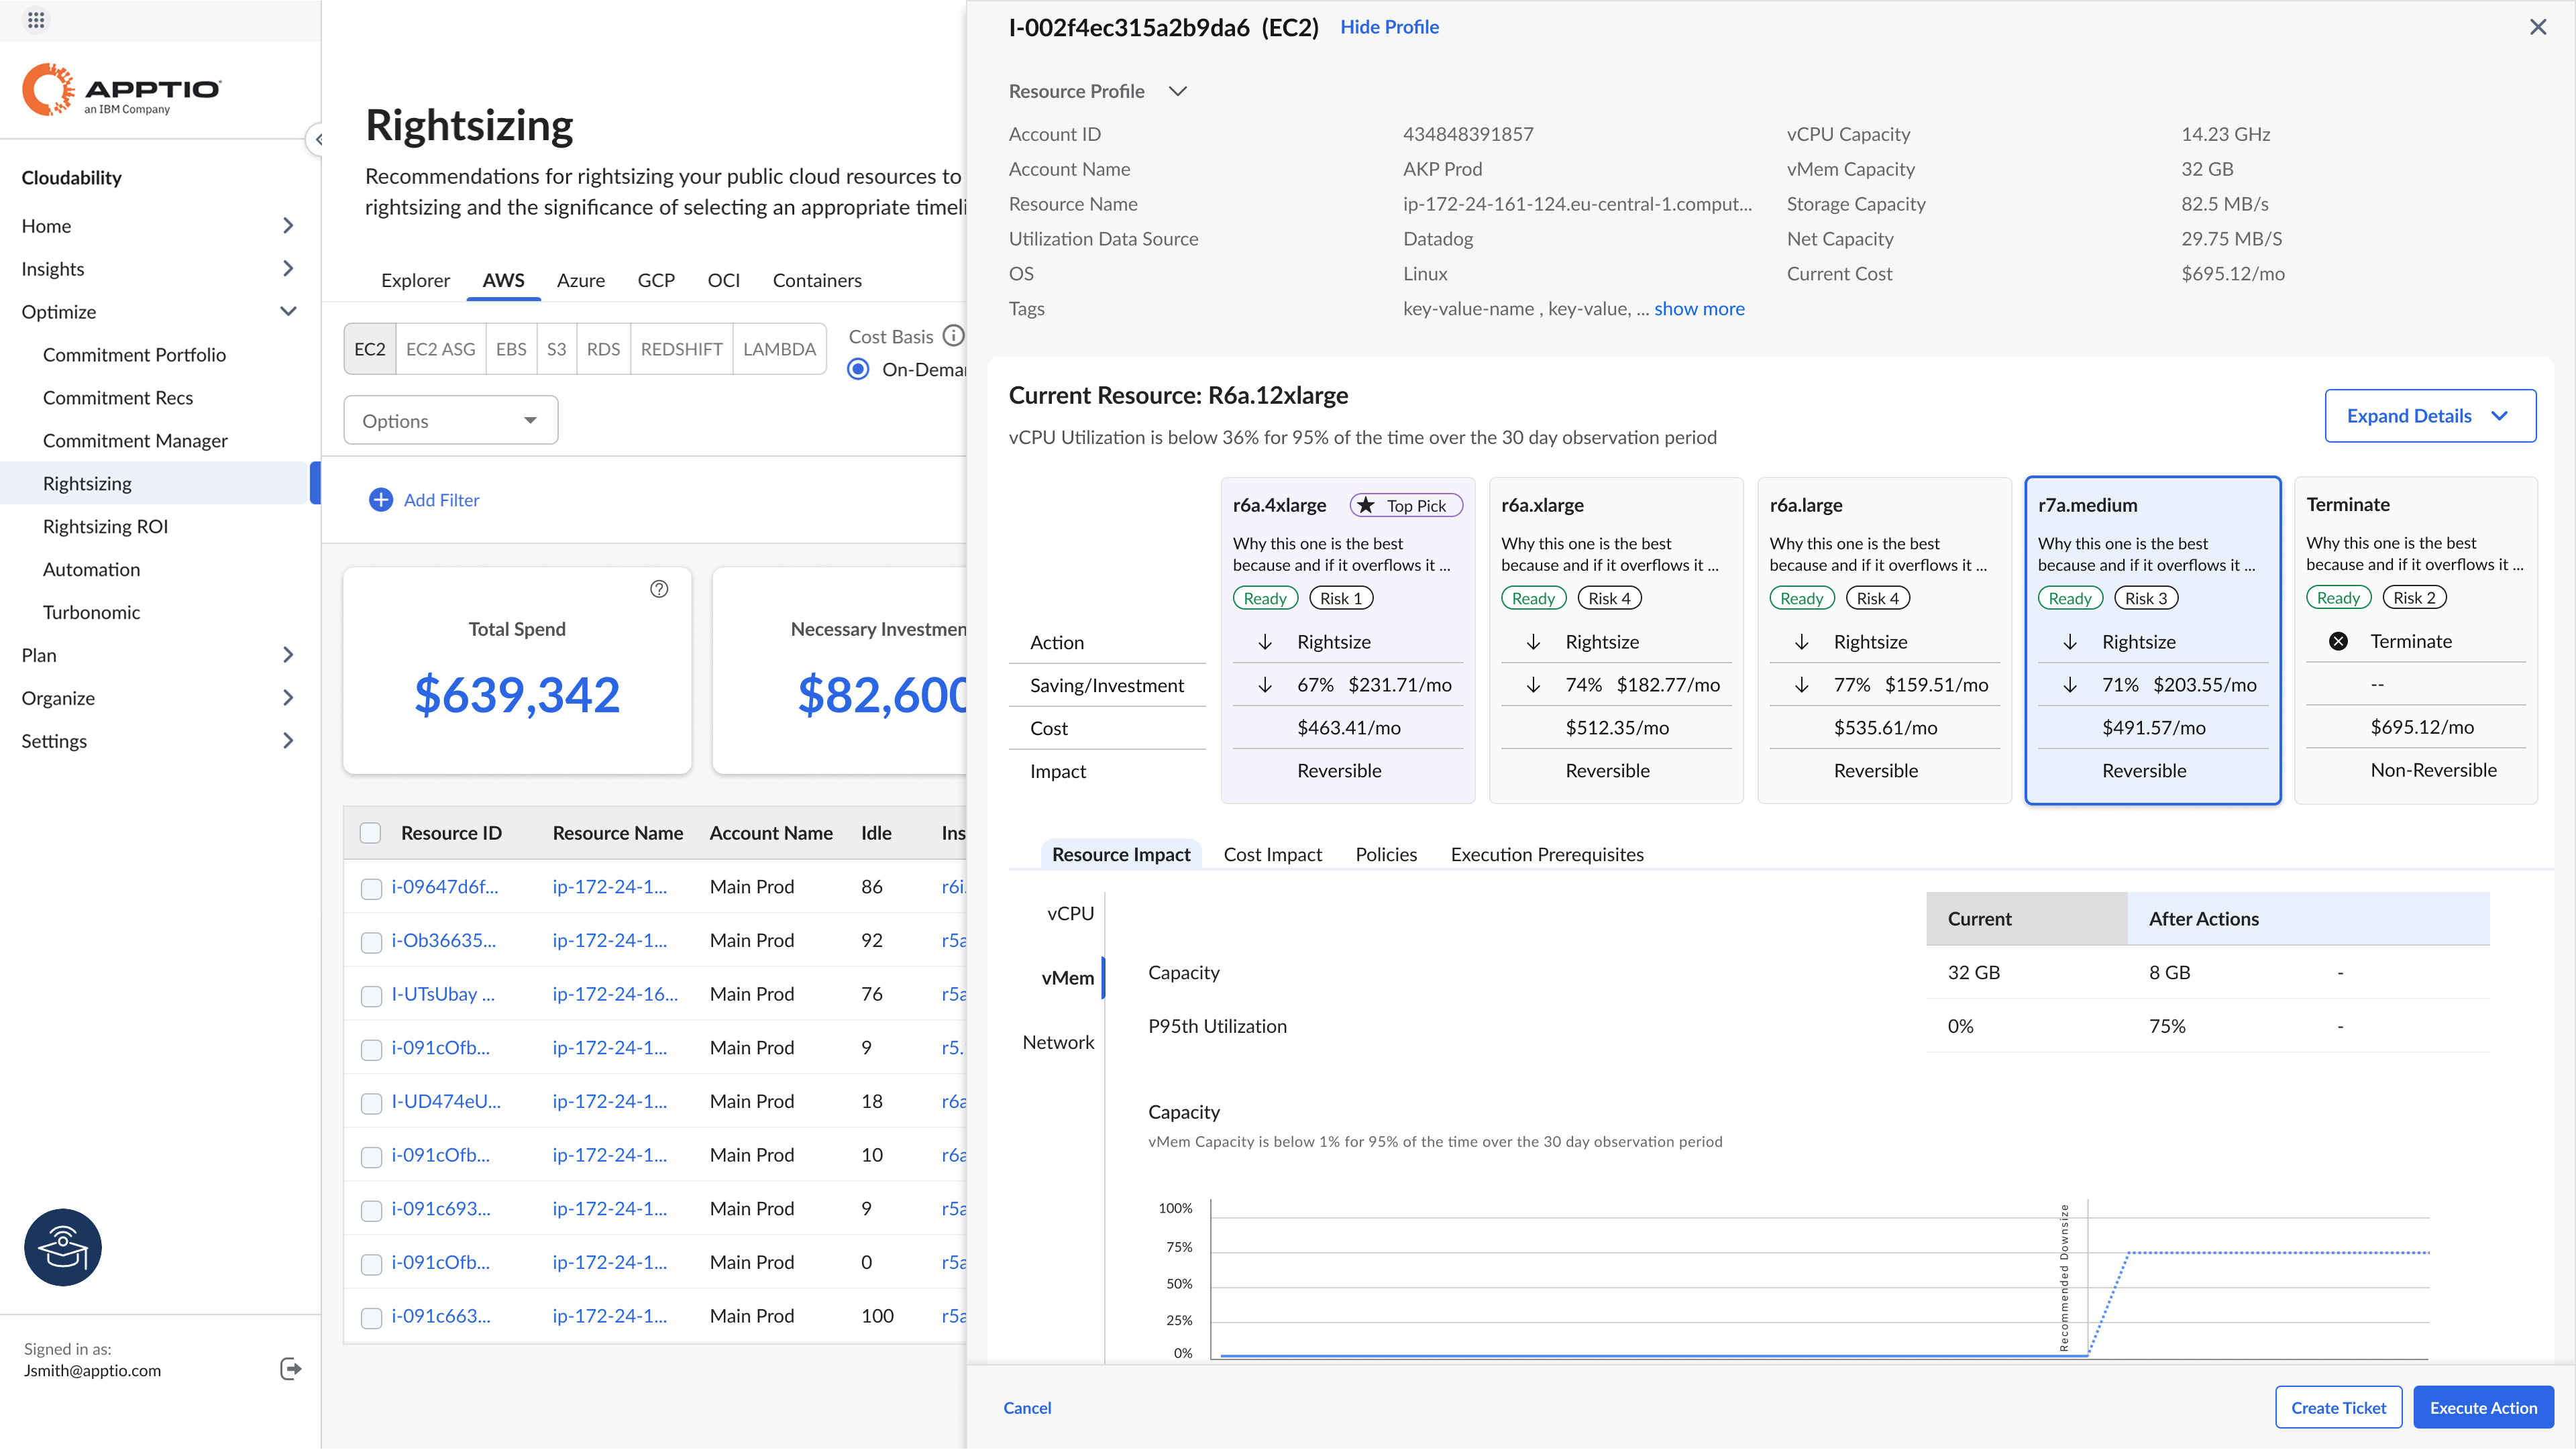Open the Execution Prerequisites tab
The width and height of the screenshot is (2576, 1450).
coord(1547,854)
